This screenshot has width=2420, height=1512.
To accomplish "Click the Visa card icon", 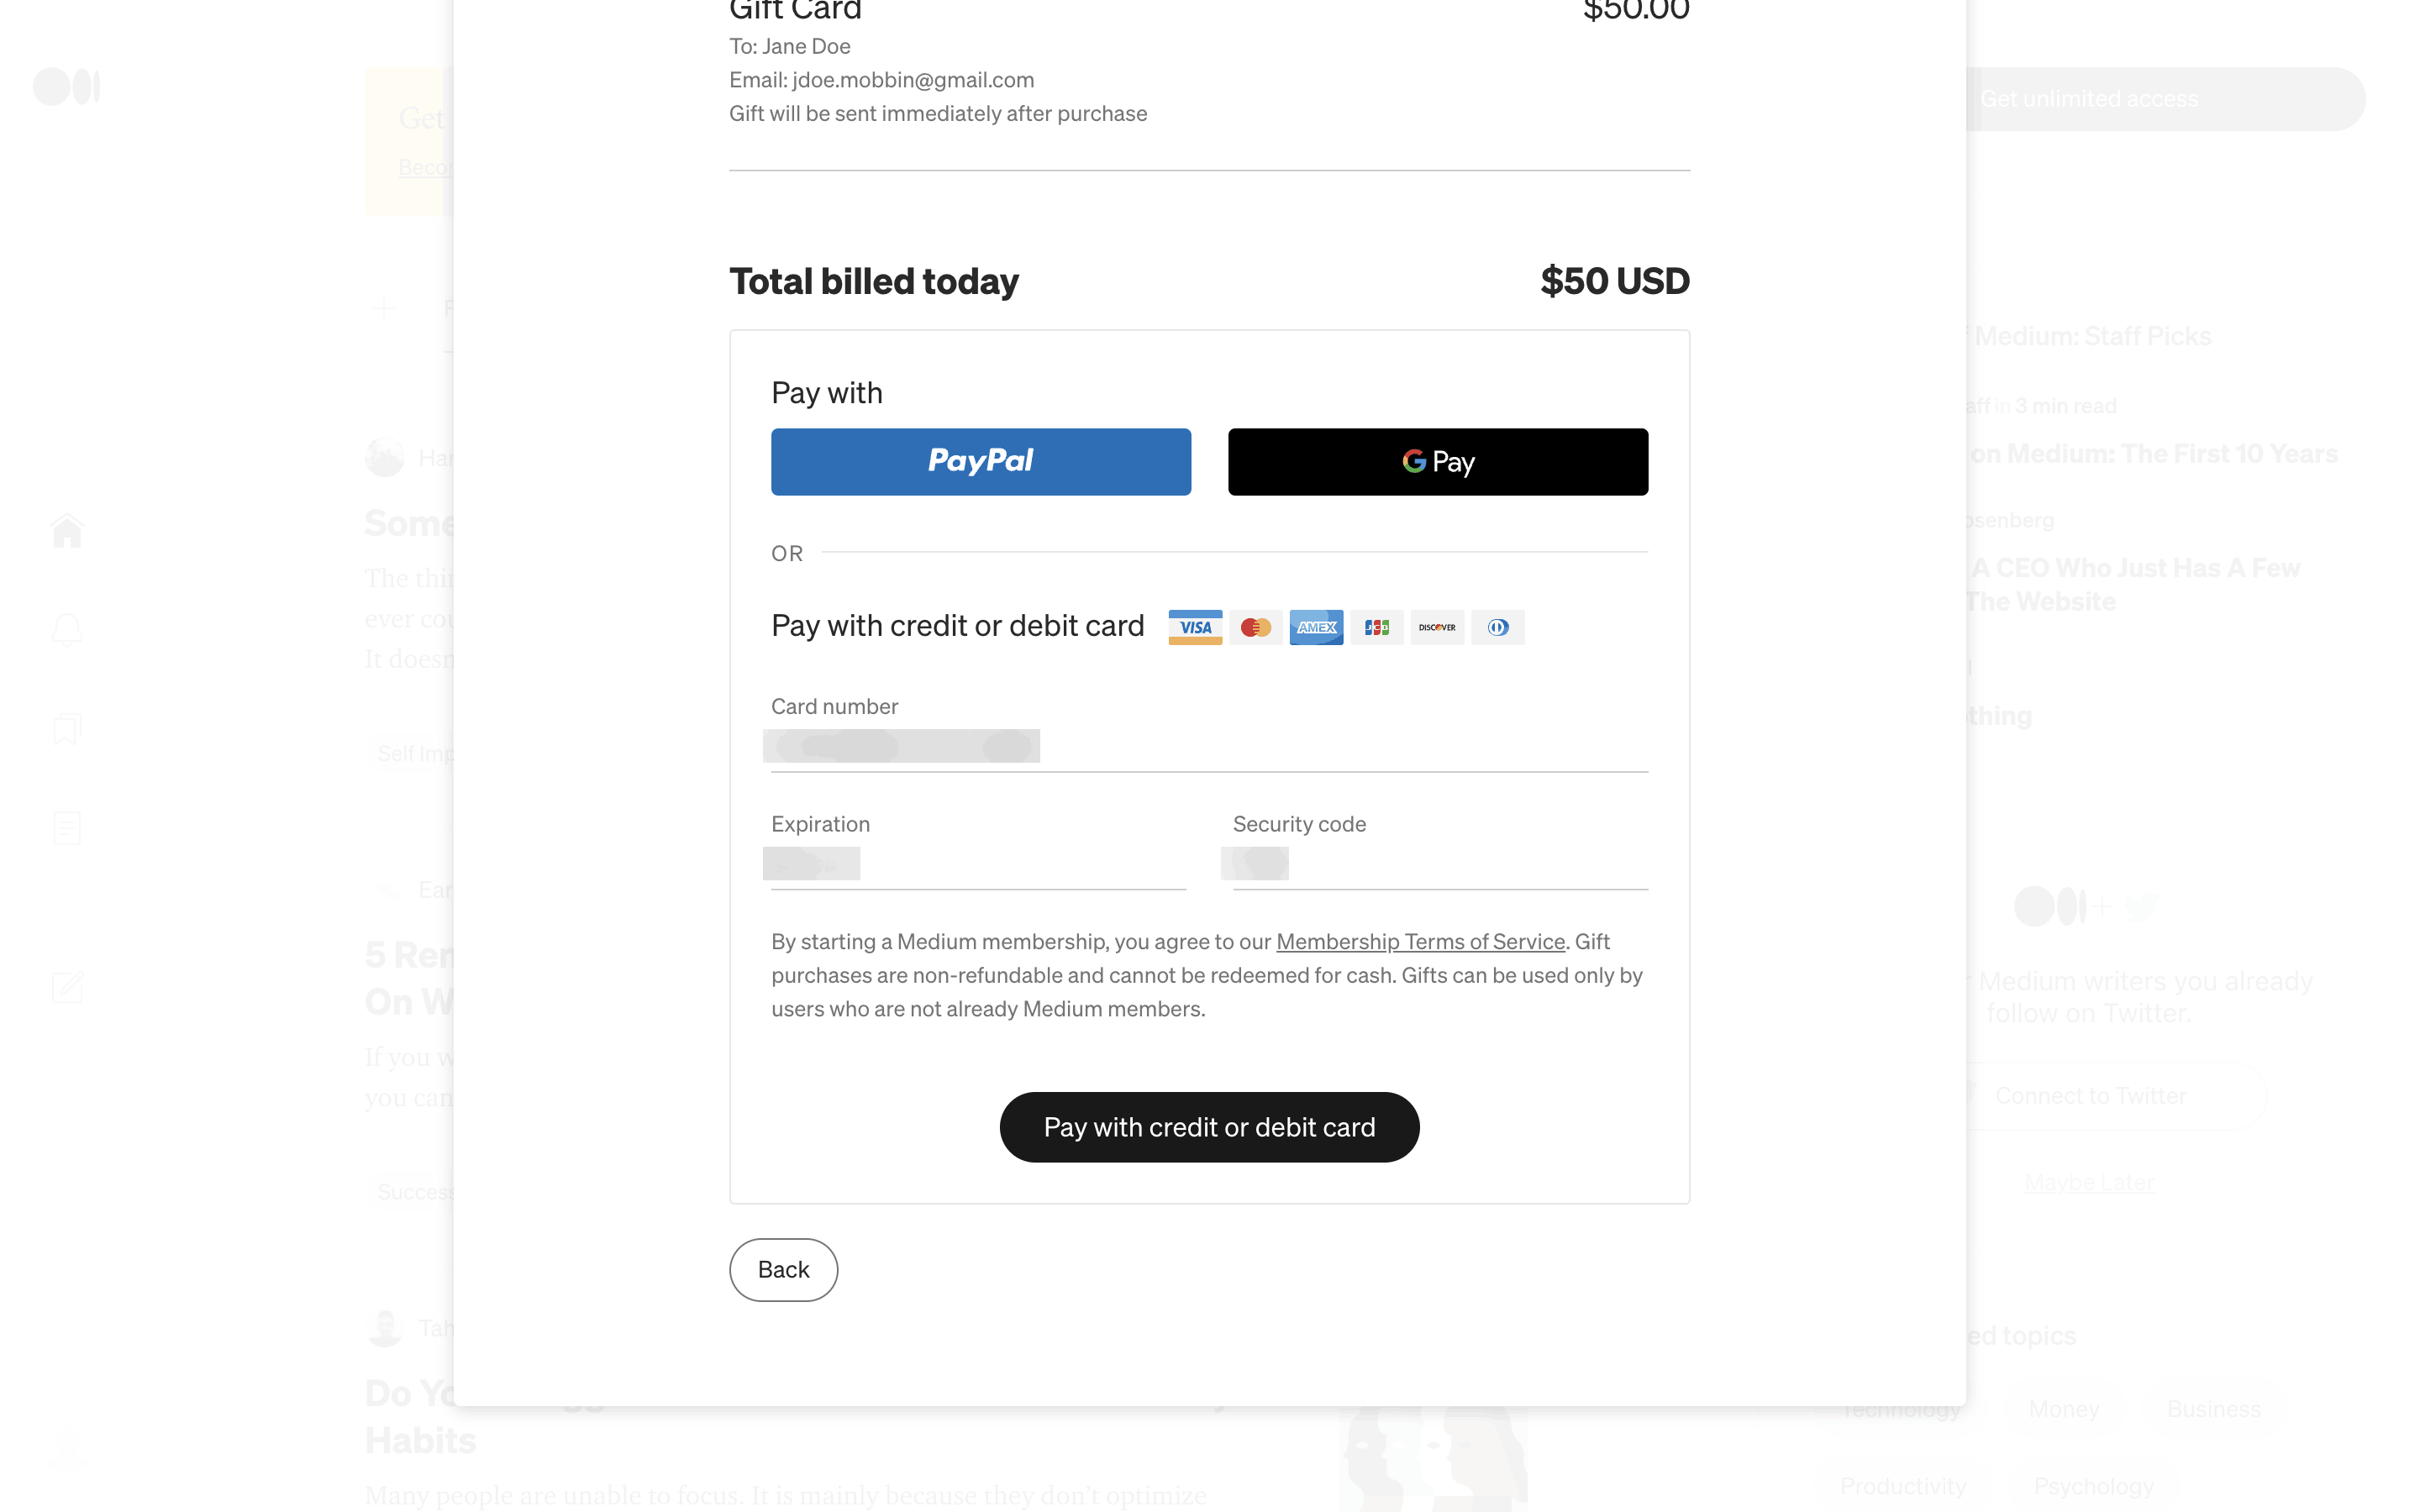I will click(x=1195, y=627).
